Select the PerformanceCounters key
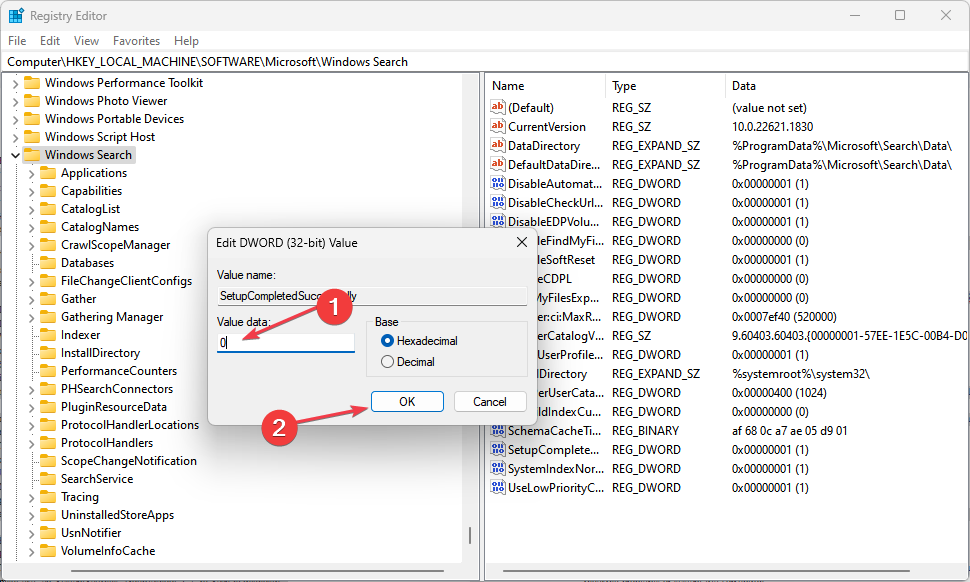Image resolution: width=970 pixels, height=582 pixels. (119, 370)
